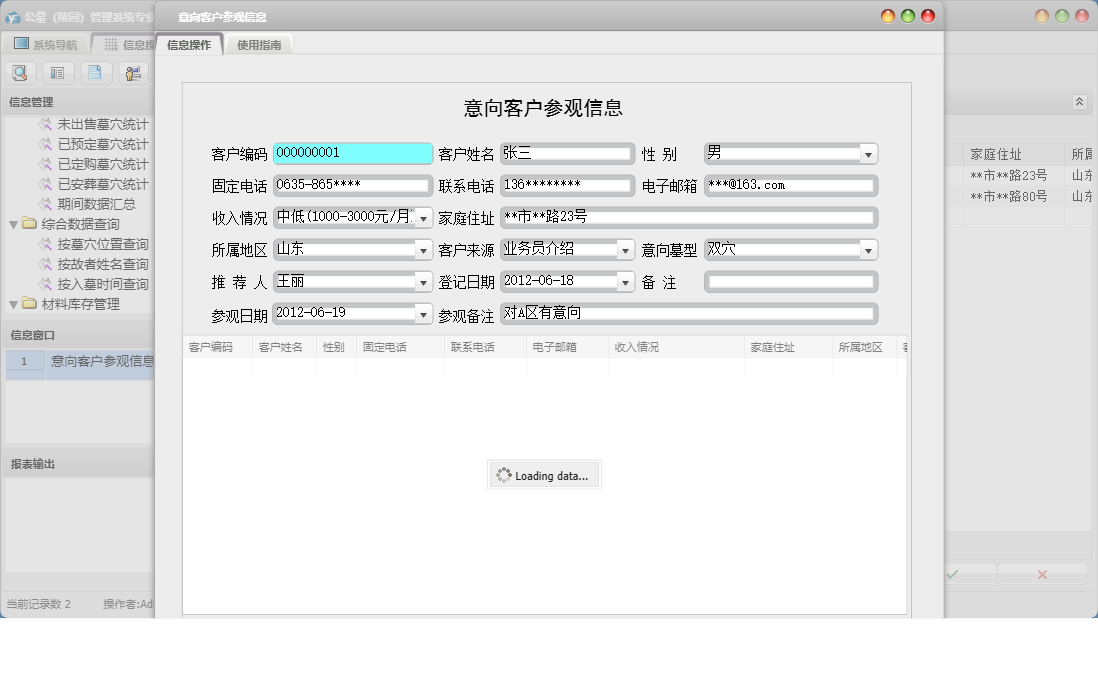Screen dimensions: 1098x695
Task: Click the document icon in the toolbar
Action: (94, 72)
